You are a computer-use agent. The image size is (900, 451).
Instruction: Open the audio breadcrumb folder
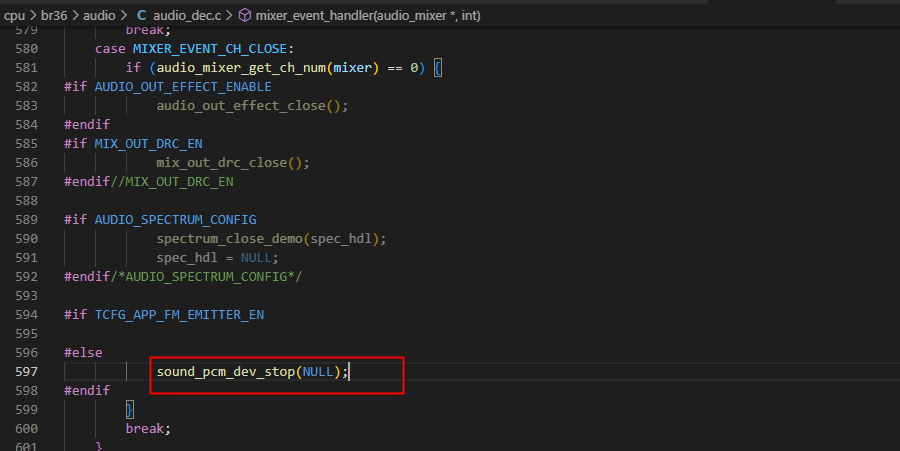(x=99, y=15)
